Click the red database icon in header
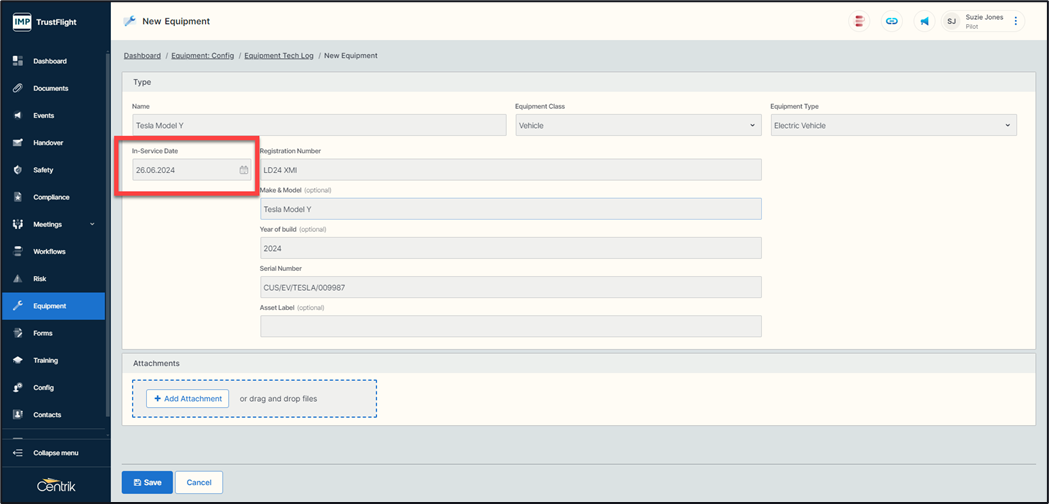 coord(859,21)
